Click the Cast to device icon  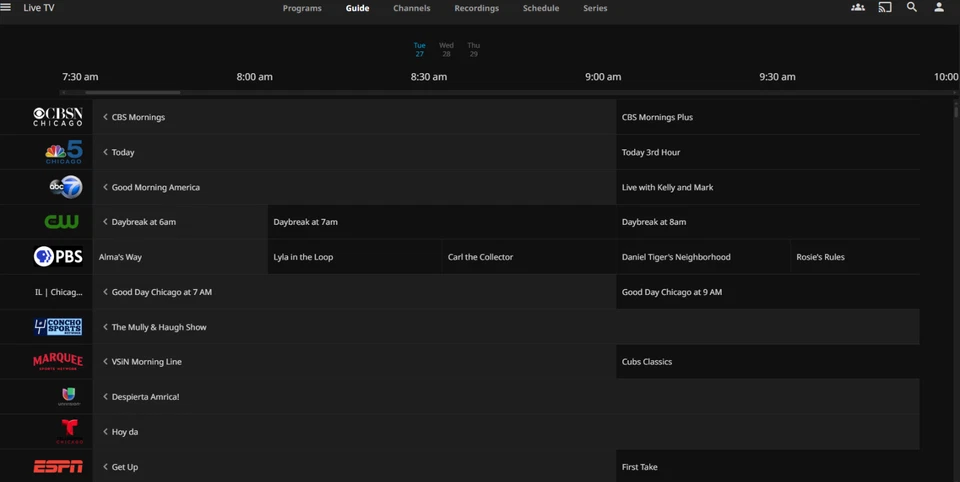point(885,7)
